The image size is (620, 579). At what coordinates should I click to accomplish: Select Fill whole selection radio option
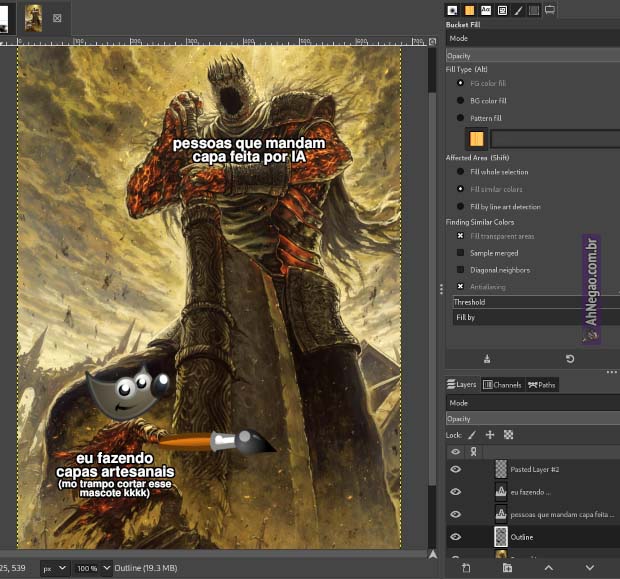click(460, 172)
